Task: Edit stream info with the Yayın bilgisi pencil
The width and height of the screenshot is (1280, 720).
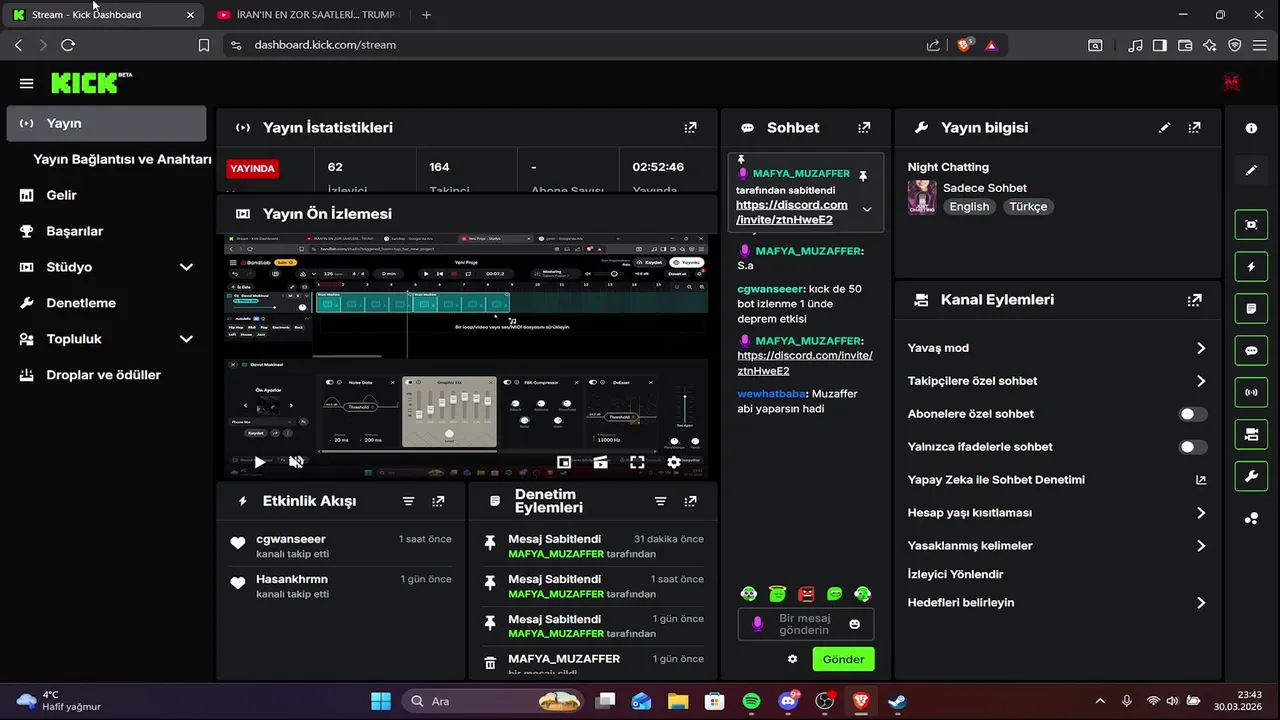Action: (x=1164, y=128)
